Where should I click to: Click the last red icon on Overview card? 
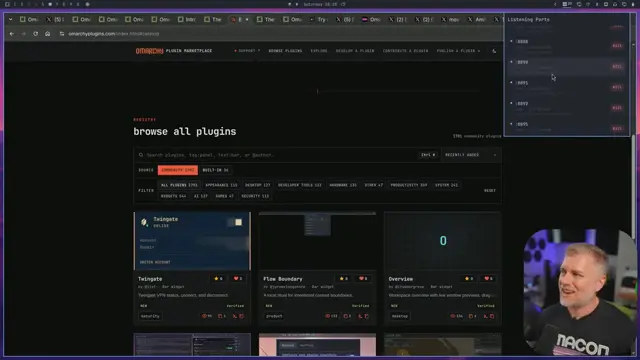492,316
